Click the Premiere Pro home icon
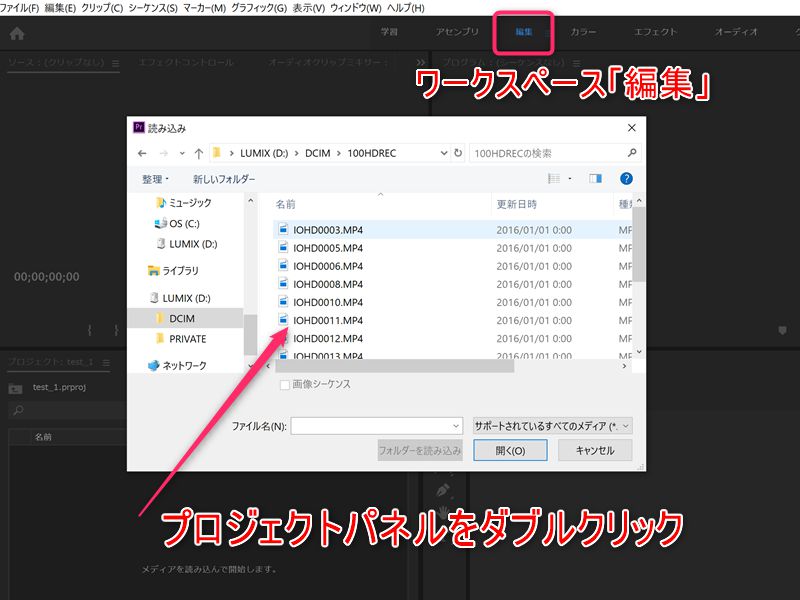The width and height of the screenshot is (800, 600). coord(16,33)
